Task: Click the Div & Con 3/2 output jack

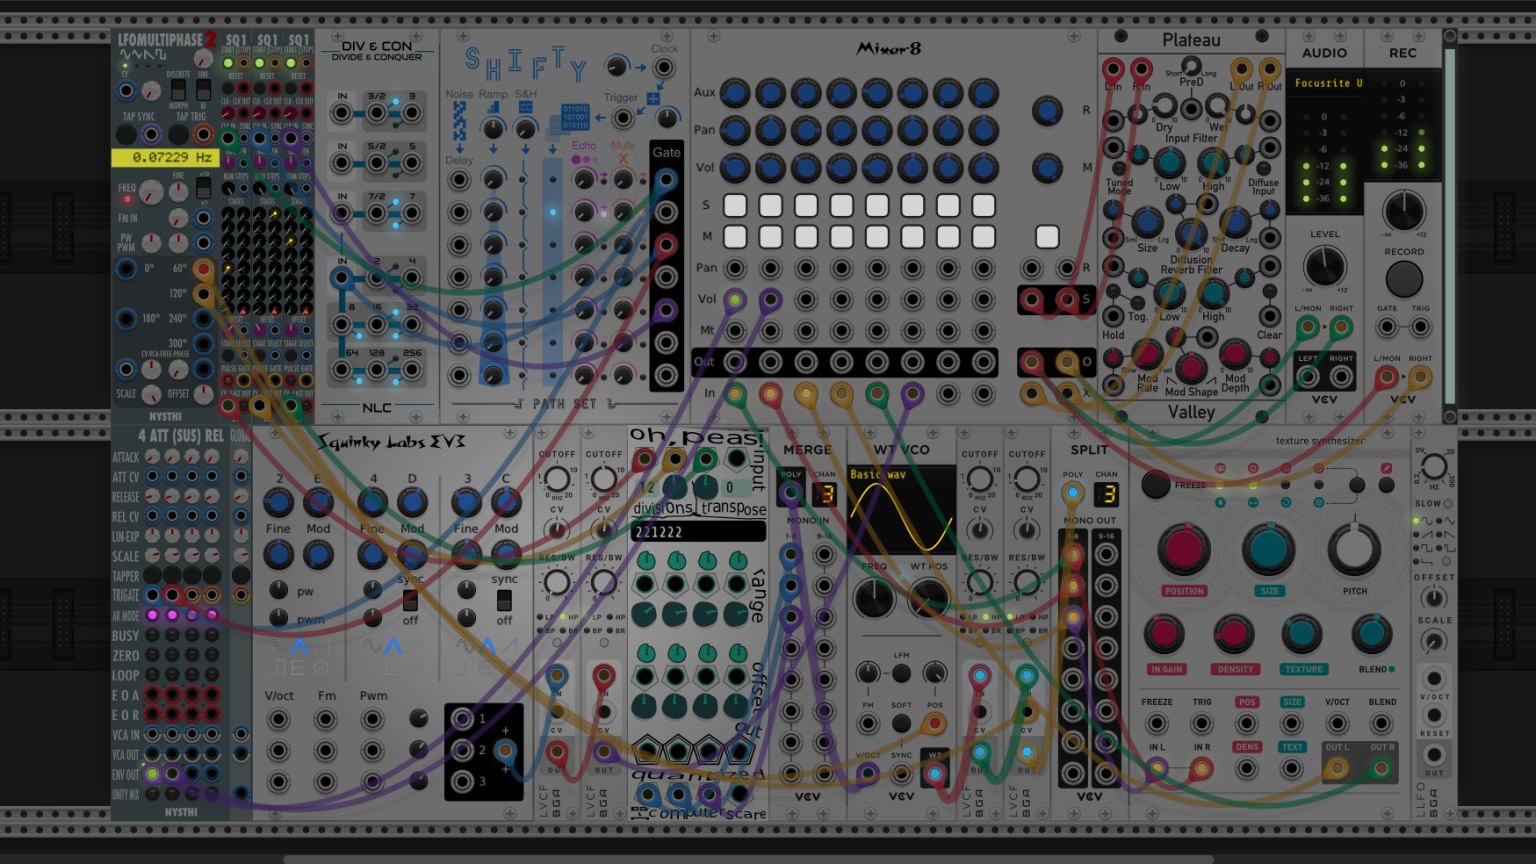Action: [377, 113]
